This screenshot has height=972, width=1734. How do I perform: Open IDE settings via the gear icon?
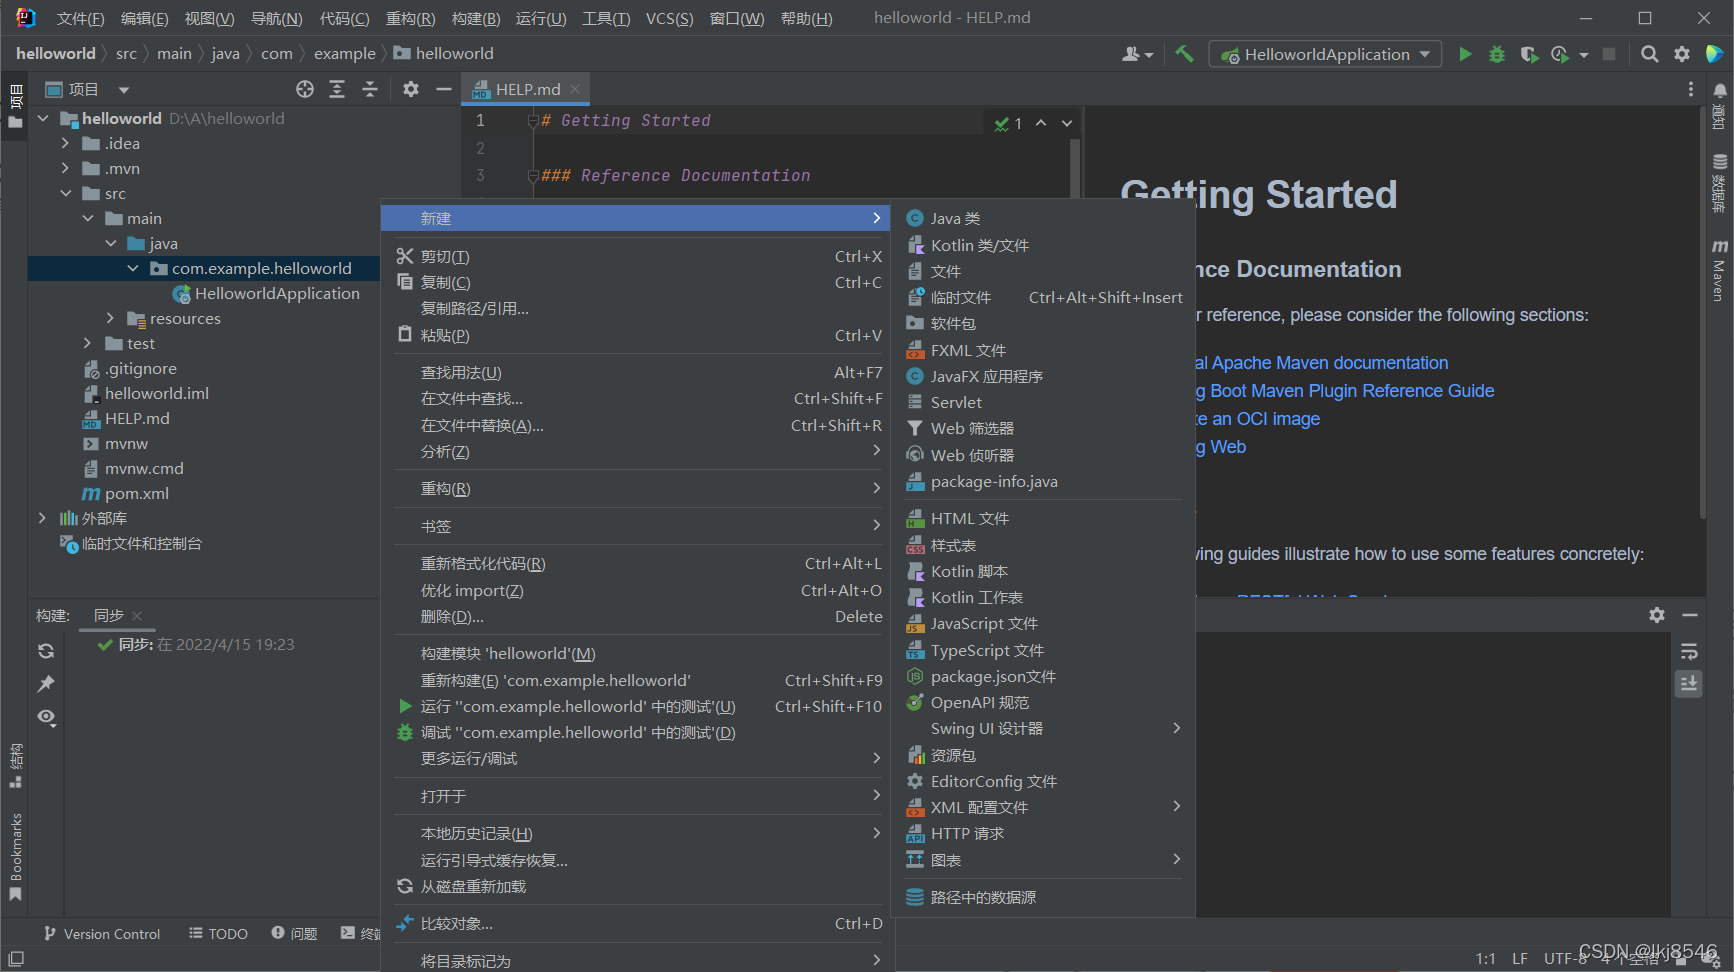[1683, 54]
